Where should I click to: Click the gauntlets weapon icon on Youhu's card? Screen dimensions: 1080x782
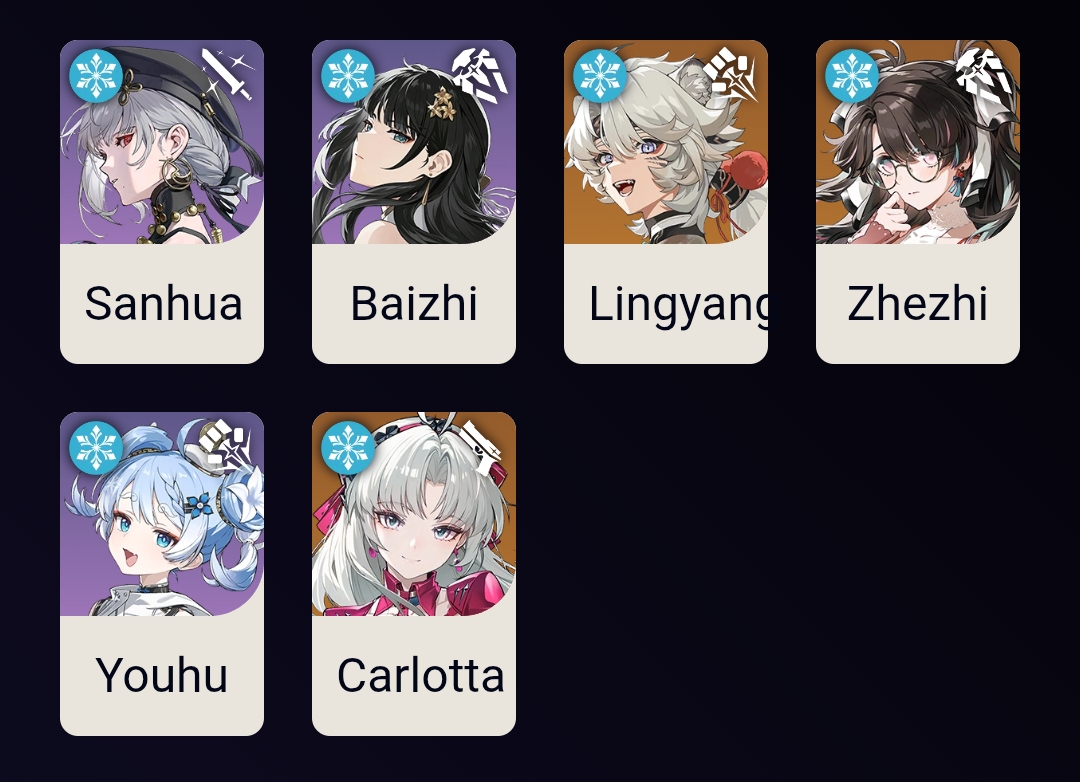(x=227, y=445)
